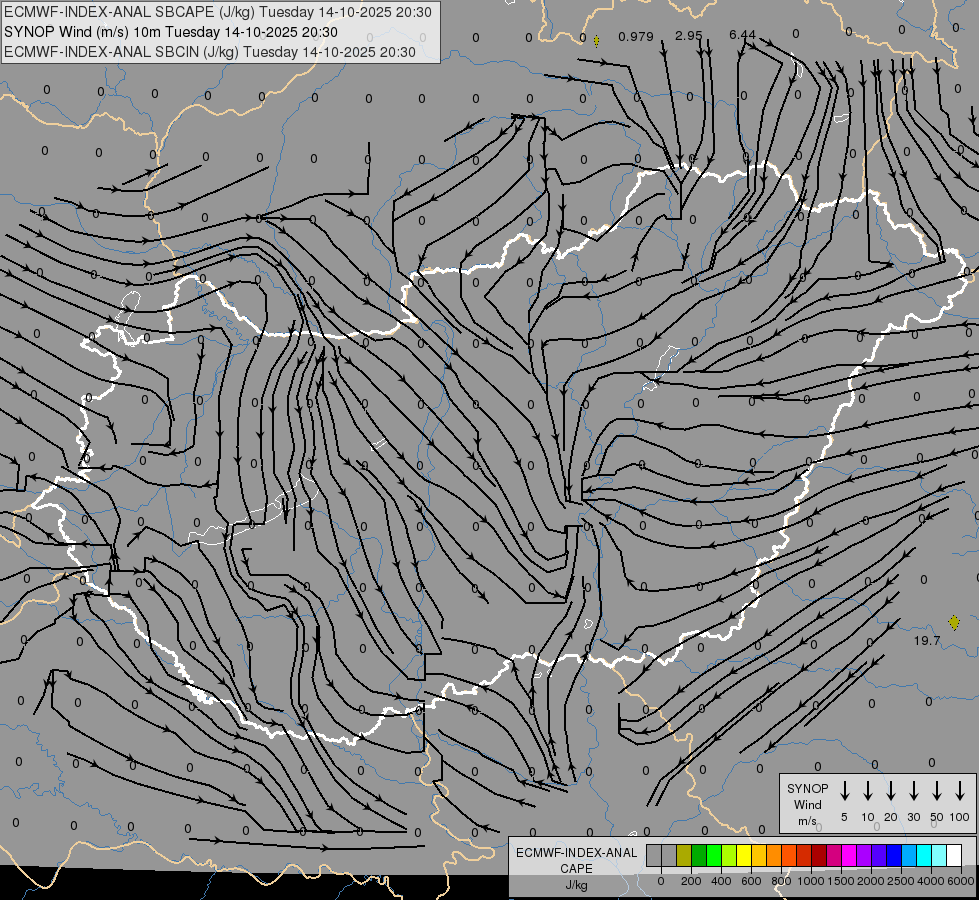
Task: Click the SYNOP Wind 10m title line
Action: pyautogui.click(x=170, y=32)
